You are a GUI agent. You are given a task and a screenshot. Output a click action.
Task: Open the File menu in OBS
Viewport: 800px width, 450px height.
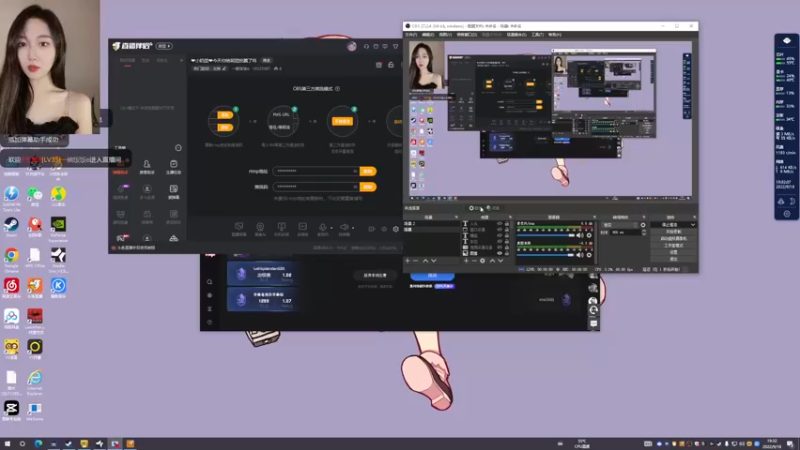(411, 35)
